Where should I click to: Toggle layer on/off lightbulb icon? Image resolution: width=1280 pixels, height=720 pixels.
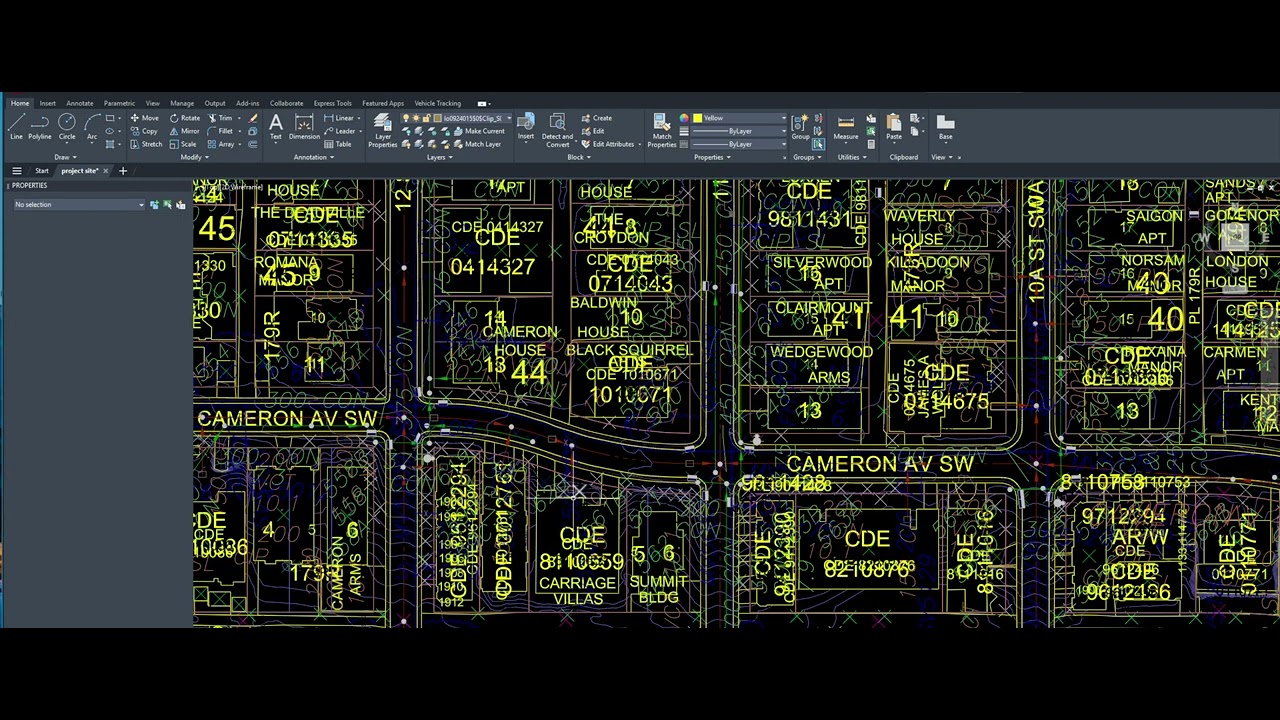406,118
